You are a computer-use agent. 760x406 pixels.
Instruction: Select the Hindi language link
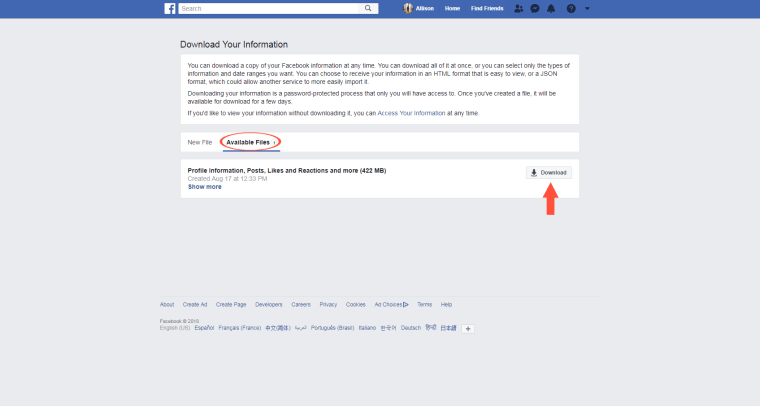430,328
